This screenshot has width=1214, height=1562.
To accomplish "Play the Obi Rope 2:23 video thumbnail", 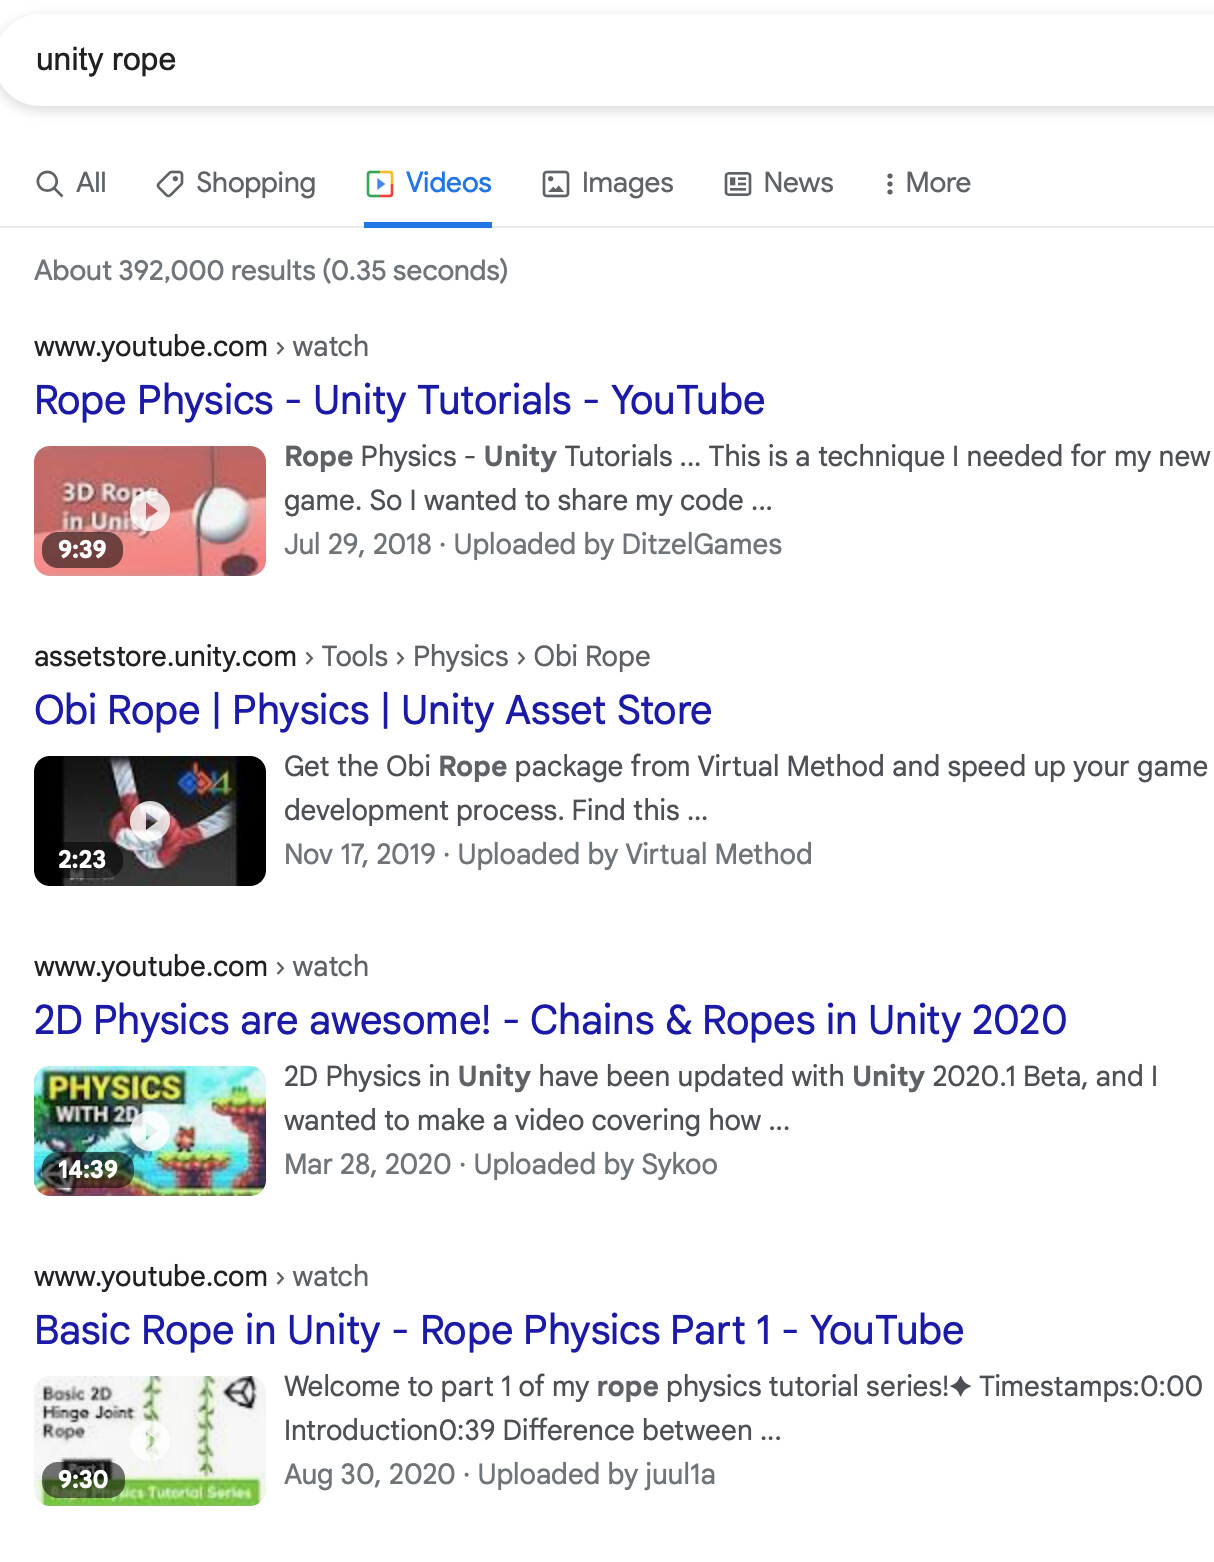I will tap(150, 821).
